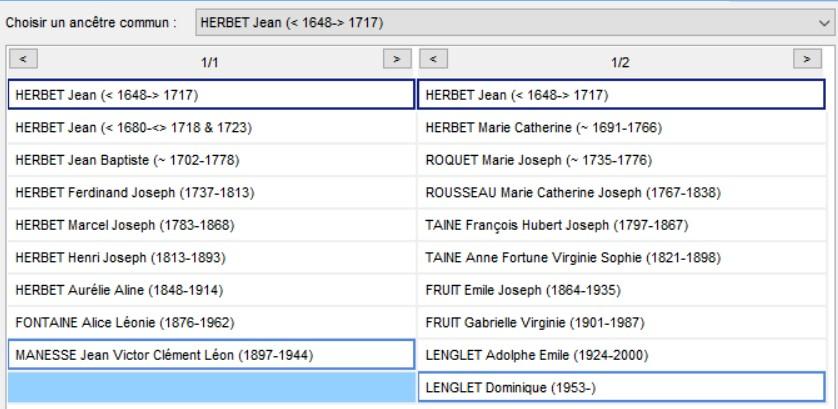
Task: Select HERBET Jean (< 1648-> 1717) in left column
Action: tap(212, 95)
